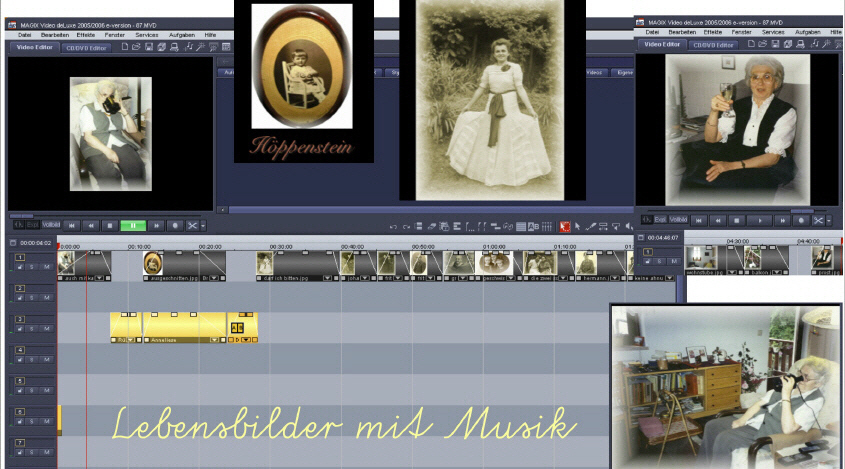This screenshot has height=469, width=845.
Task: Toggle mute (M) on track 3
Action: 46,329
